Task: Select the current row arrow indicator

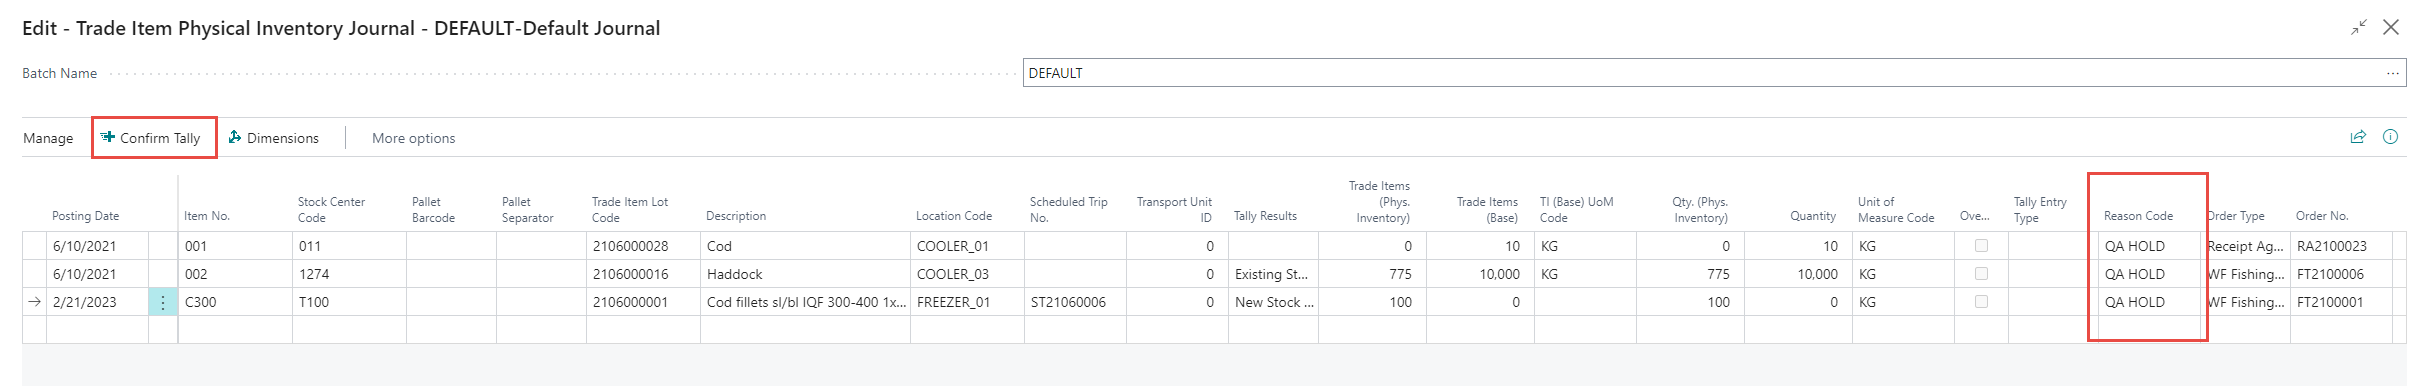Action: point(35,302)
